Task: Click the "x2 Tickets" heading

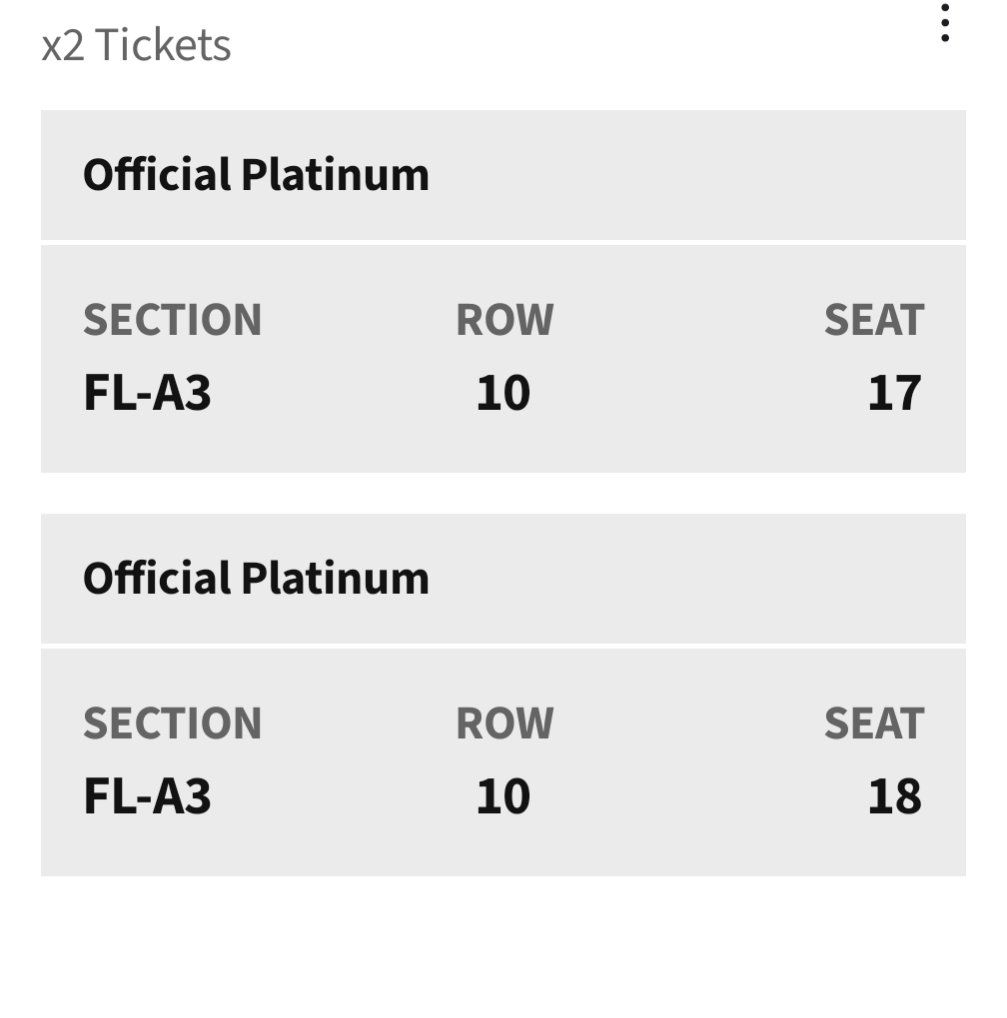Action: point(136,46)
